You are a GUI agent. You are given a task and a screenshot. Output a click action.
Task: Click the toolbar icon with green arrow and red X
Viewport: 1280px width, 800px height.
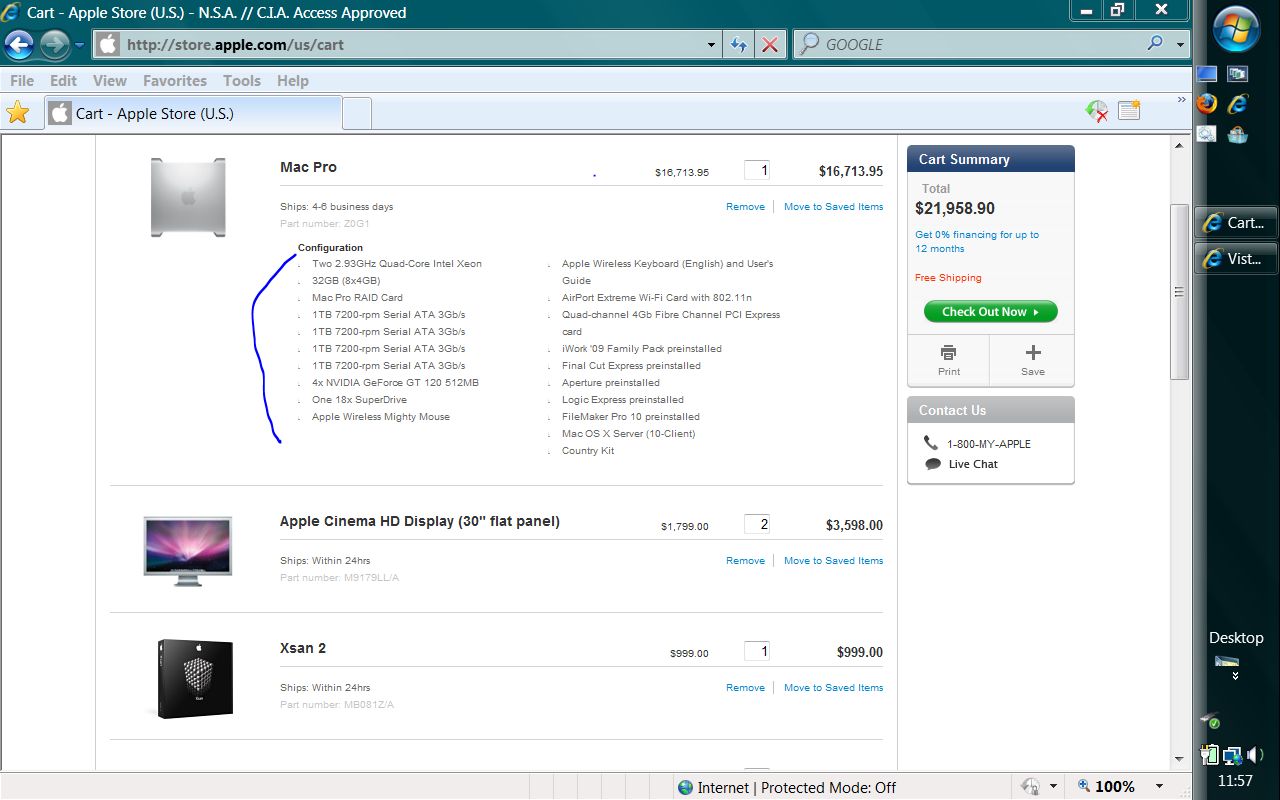click(1097, 111)
